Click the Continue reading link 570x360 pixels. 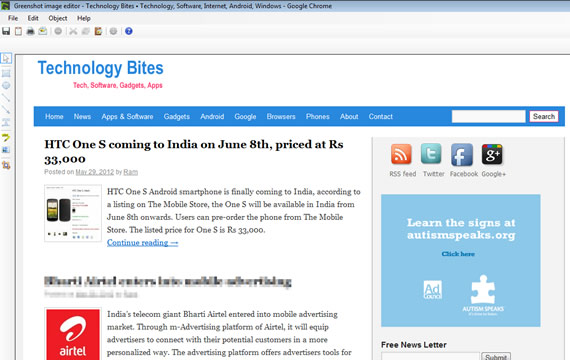tap(142, 243)
